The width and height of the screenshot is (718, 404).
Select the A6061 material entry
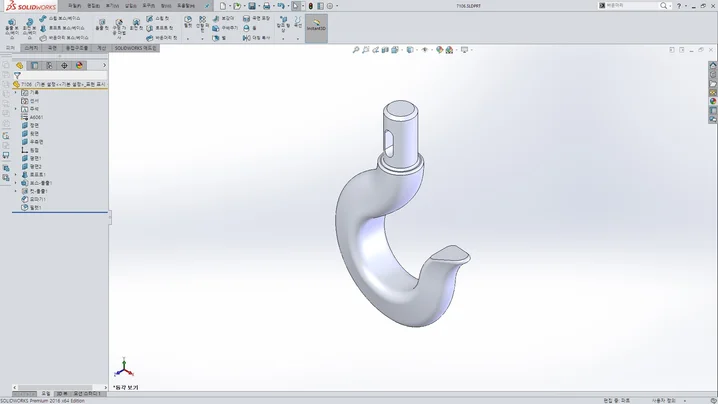click(x=37, y=117)
